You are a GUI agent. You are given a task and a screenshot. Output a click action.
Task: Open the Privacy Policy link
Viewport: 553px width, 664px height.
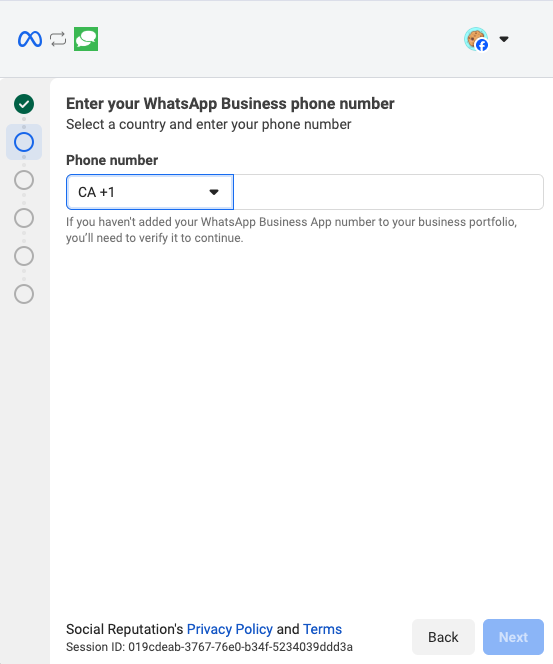coord(229,629)
